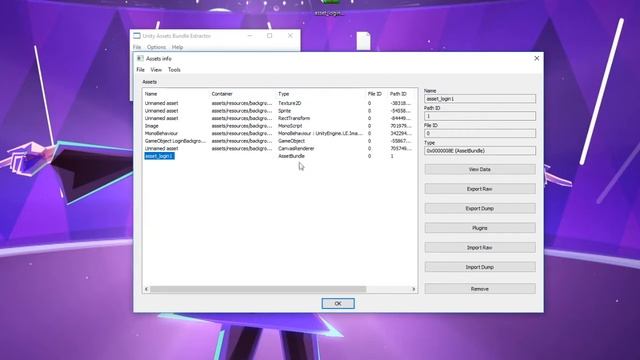Open Options menu in Unity Assets Bundle Extractor
Image resolution: width=640 pixels, height=360 pixels.
click(156, 47)
